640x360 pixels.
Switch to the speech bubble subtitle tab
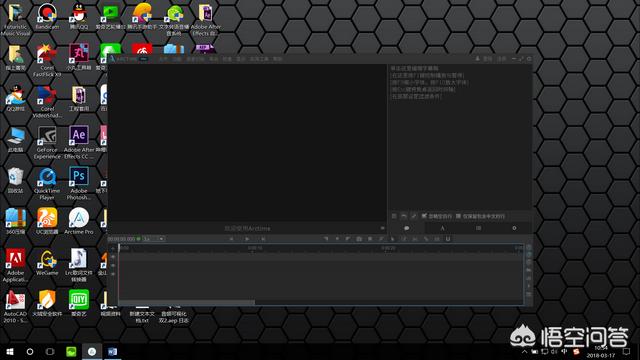407,228
